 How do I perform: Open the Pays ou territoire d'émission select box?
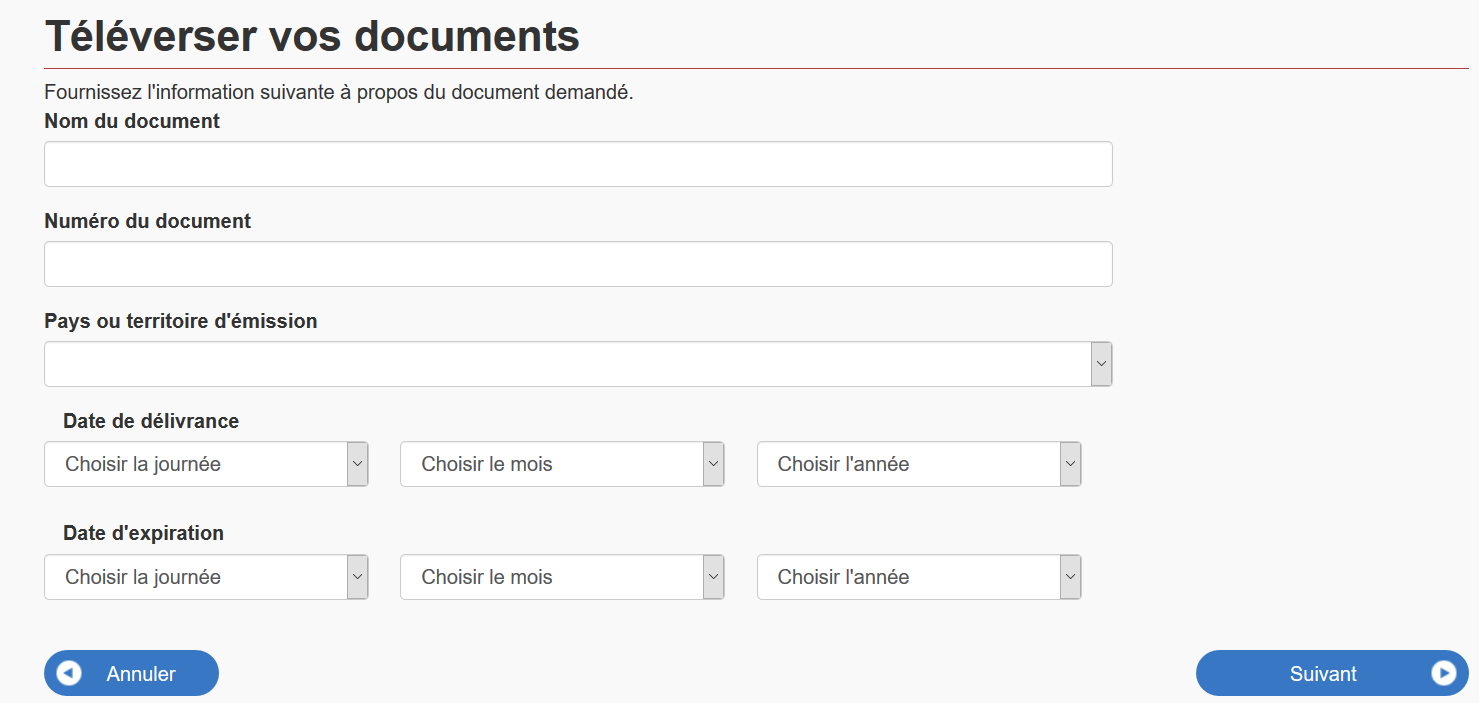pos(567,364)
